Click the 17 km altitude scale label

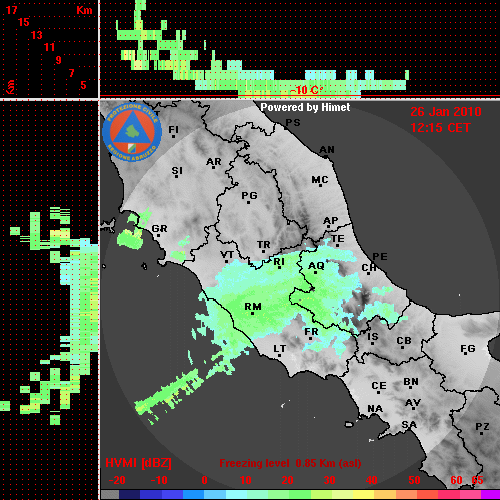[x=12, y=10]
